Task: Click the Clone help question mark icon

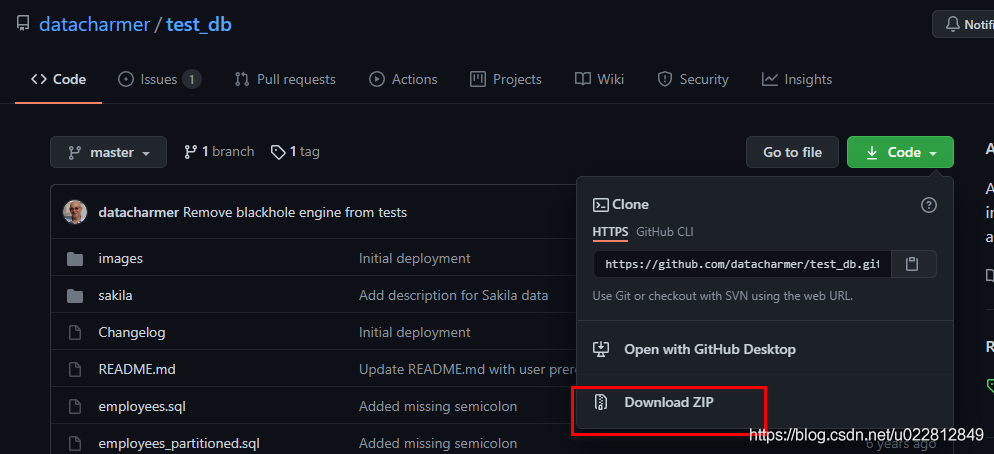Action: point(929,205)
